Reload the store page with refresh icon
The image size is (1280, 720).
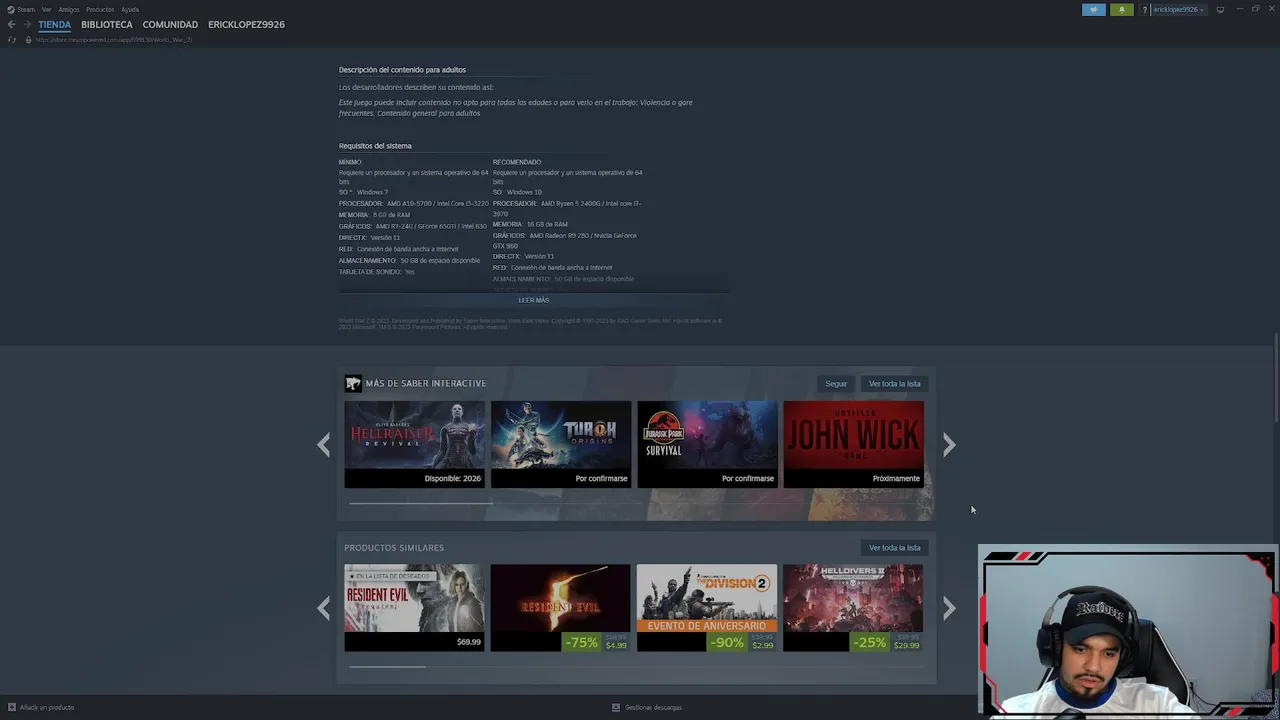[12, 39]
